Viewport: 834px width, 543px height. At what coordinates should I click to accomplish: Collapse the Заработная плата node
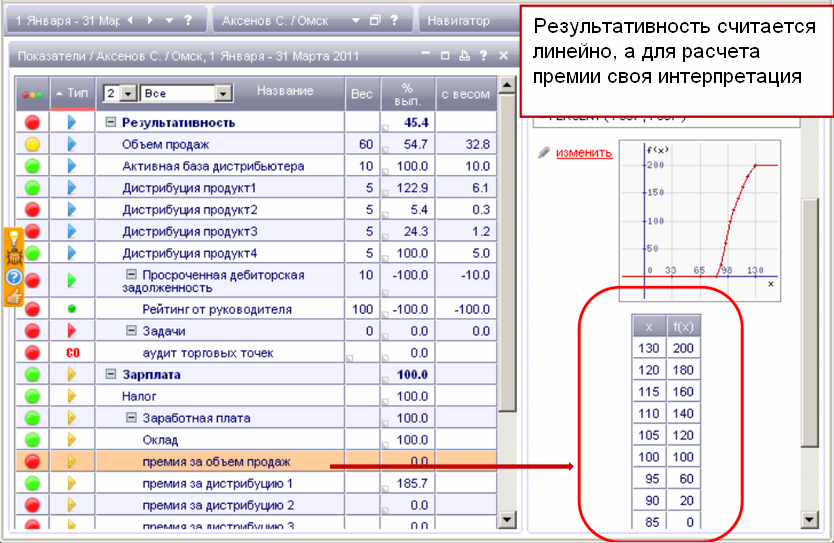[x=131, y=417]
